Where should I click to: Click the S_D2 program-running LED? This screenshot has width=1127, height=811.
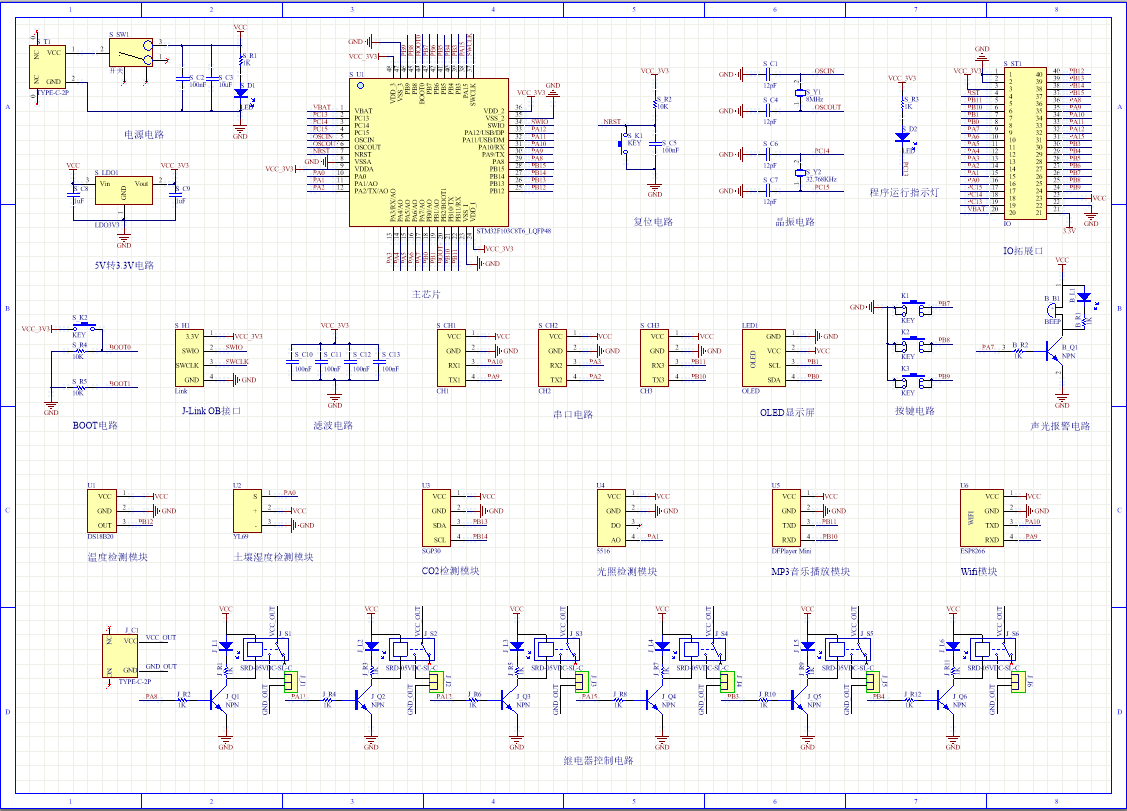point(903,137)
